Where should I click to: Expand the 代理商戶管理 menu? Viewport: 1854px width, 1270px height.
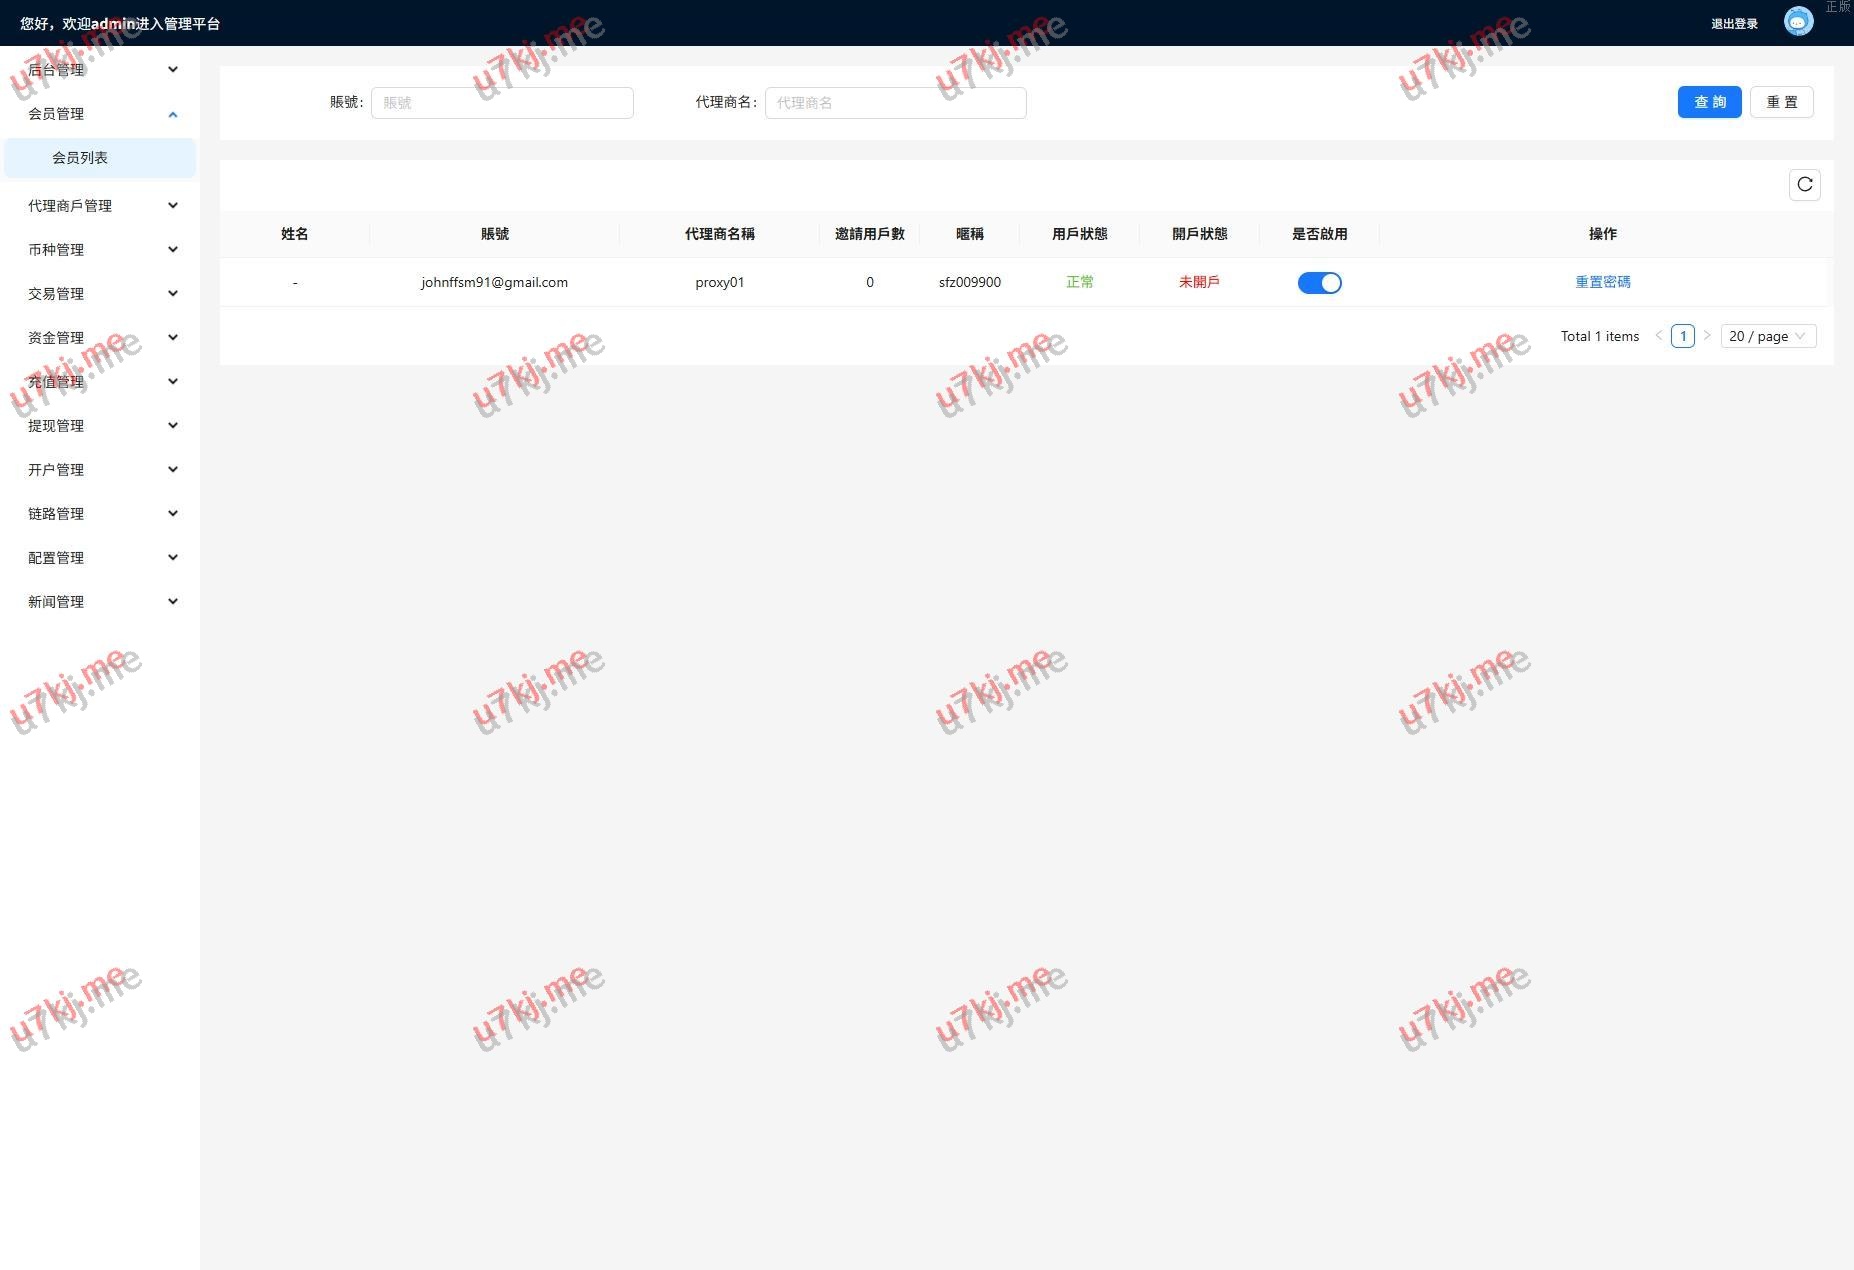pyautogui.click(x=100, y=206)
